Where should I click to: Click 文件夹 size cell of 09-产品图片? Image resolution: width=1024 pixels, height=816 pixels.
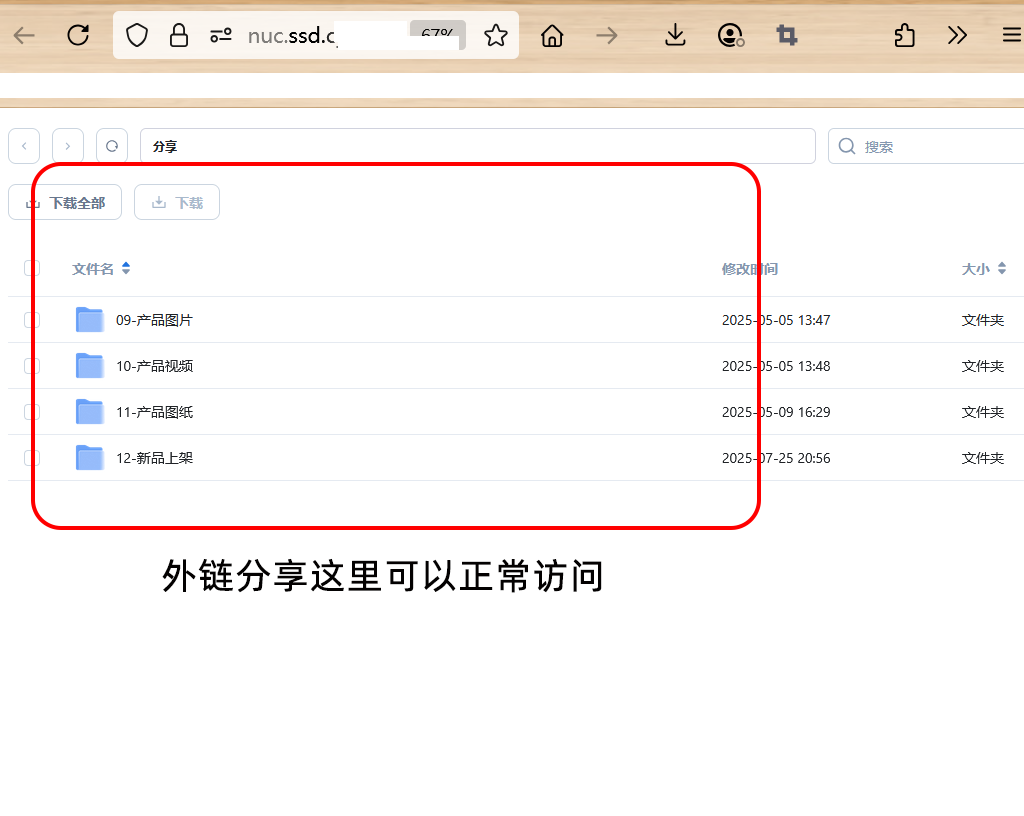point(982,320)
